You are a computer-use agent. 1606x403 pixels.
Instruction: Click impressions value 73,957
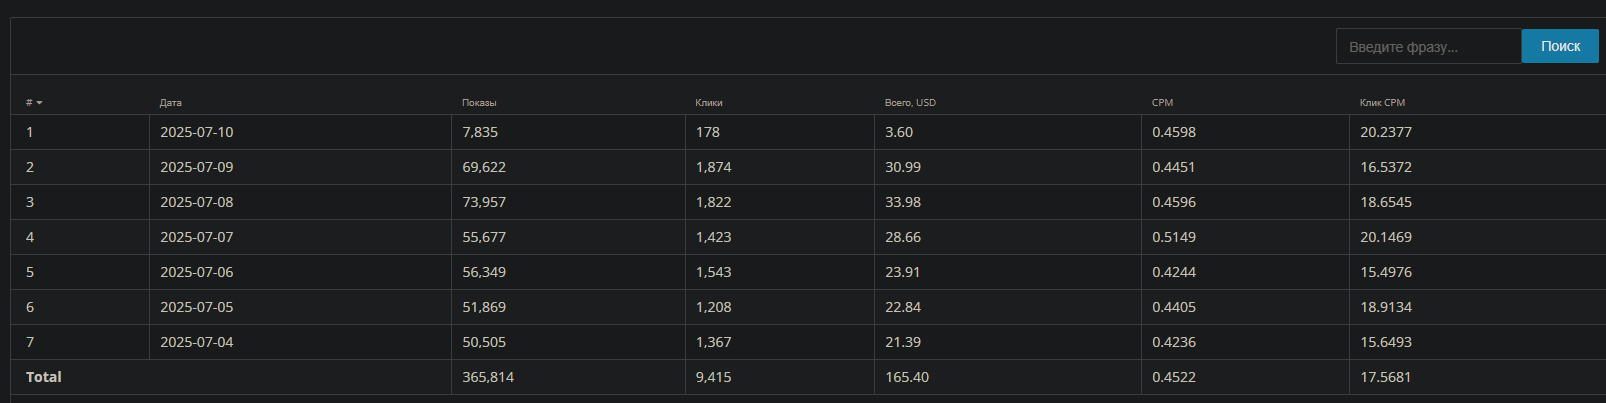point(484,202)
